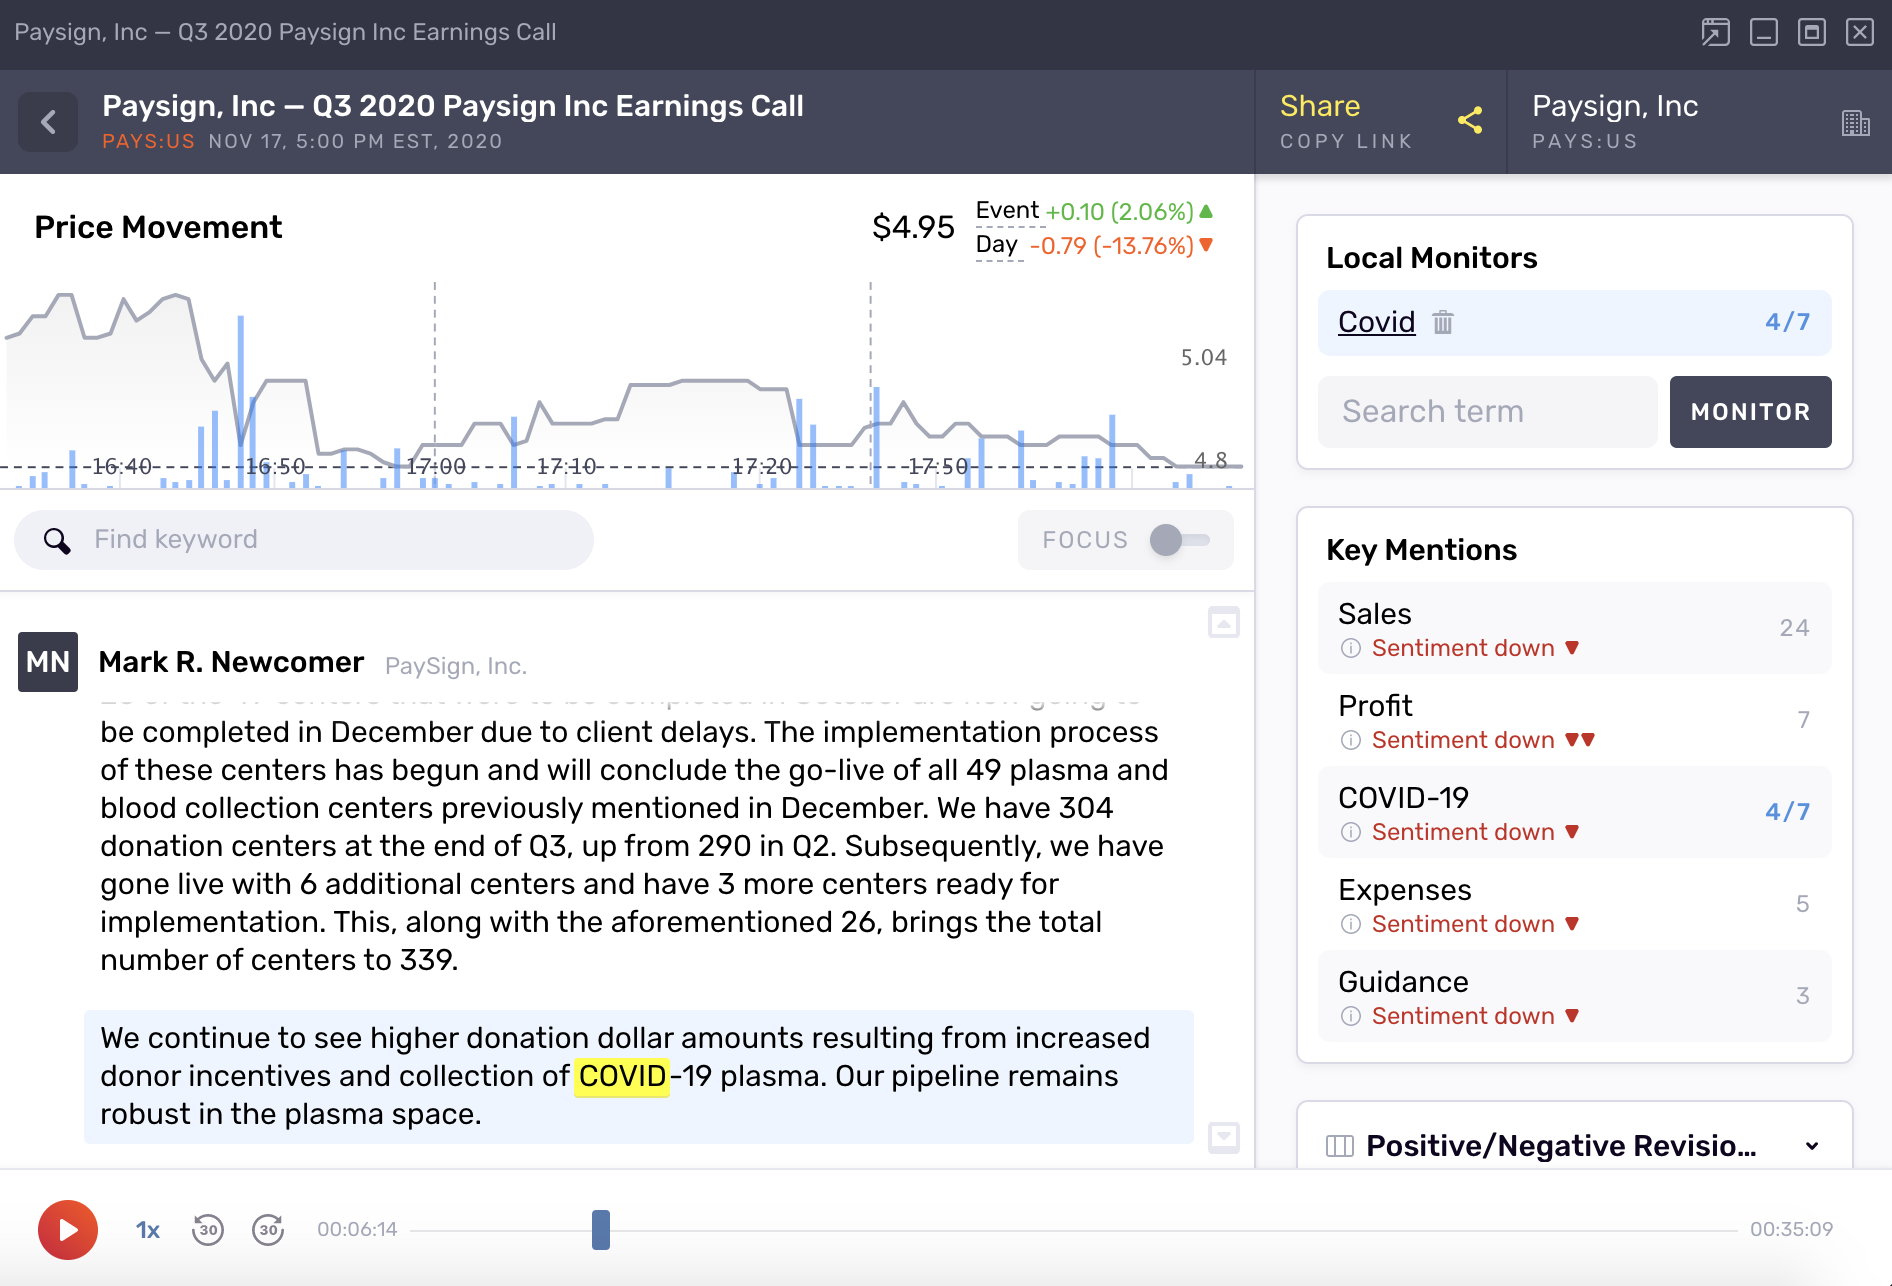Click the pop-out window icon in title bar
1892x1286 pixels.
(x=1716, y=32)
